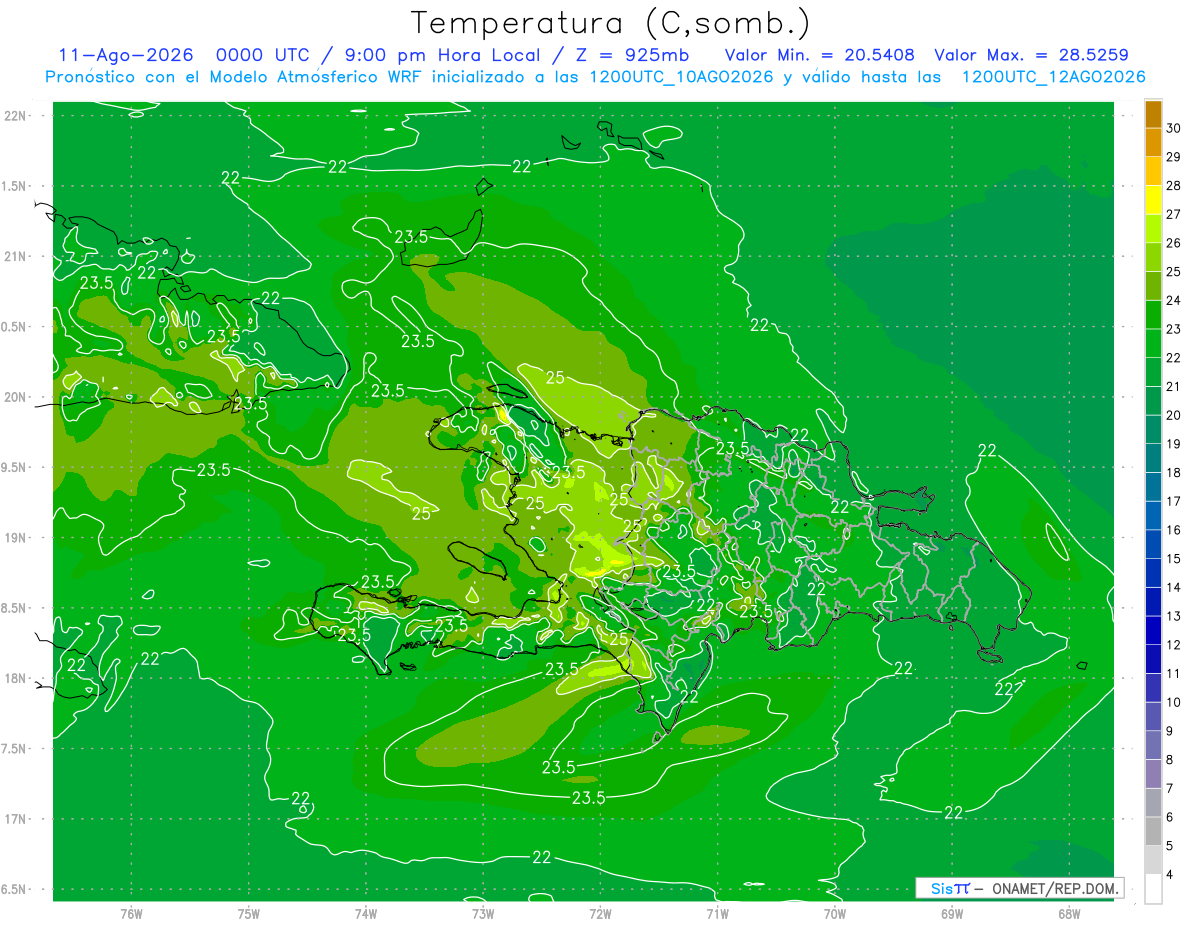Click the '26' label on the color scale
This screenshot has height=927, width=1200.
point(1173,243)
